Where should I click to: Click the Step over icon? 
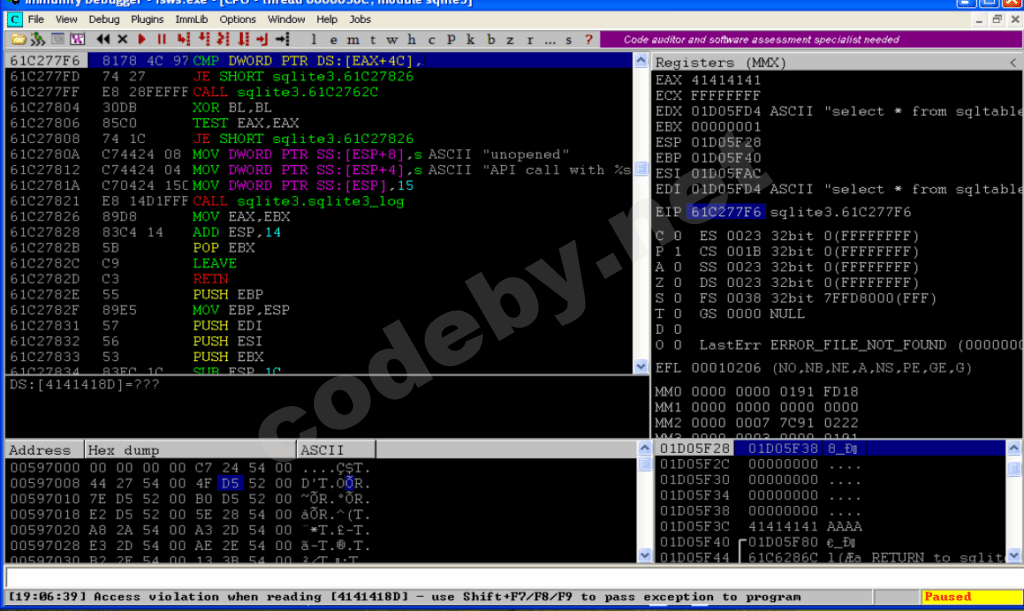(x=204, y=40)
